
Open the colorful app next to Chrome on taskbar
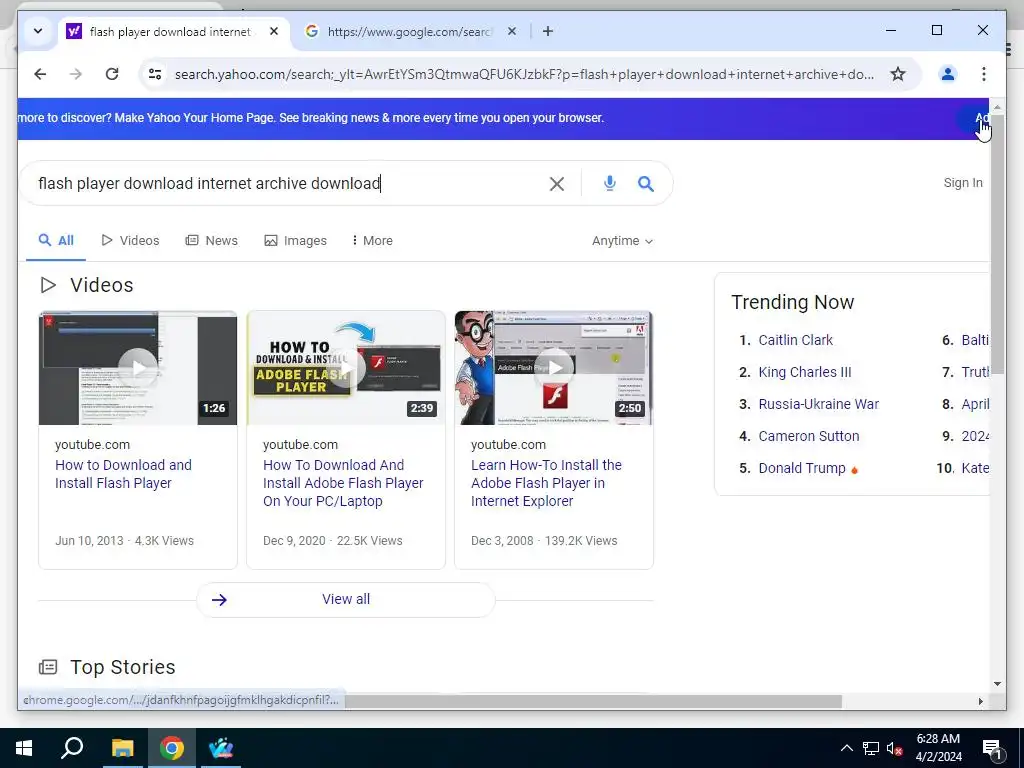221,748
